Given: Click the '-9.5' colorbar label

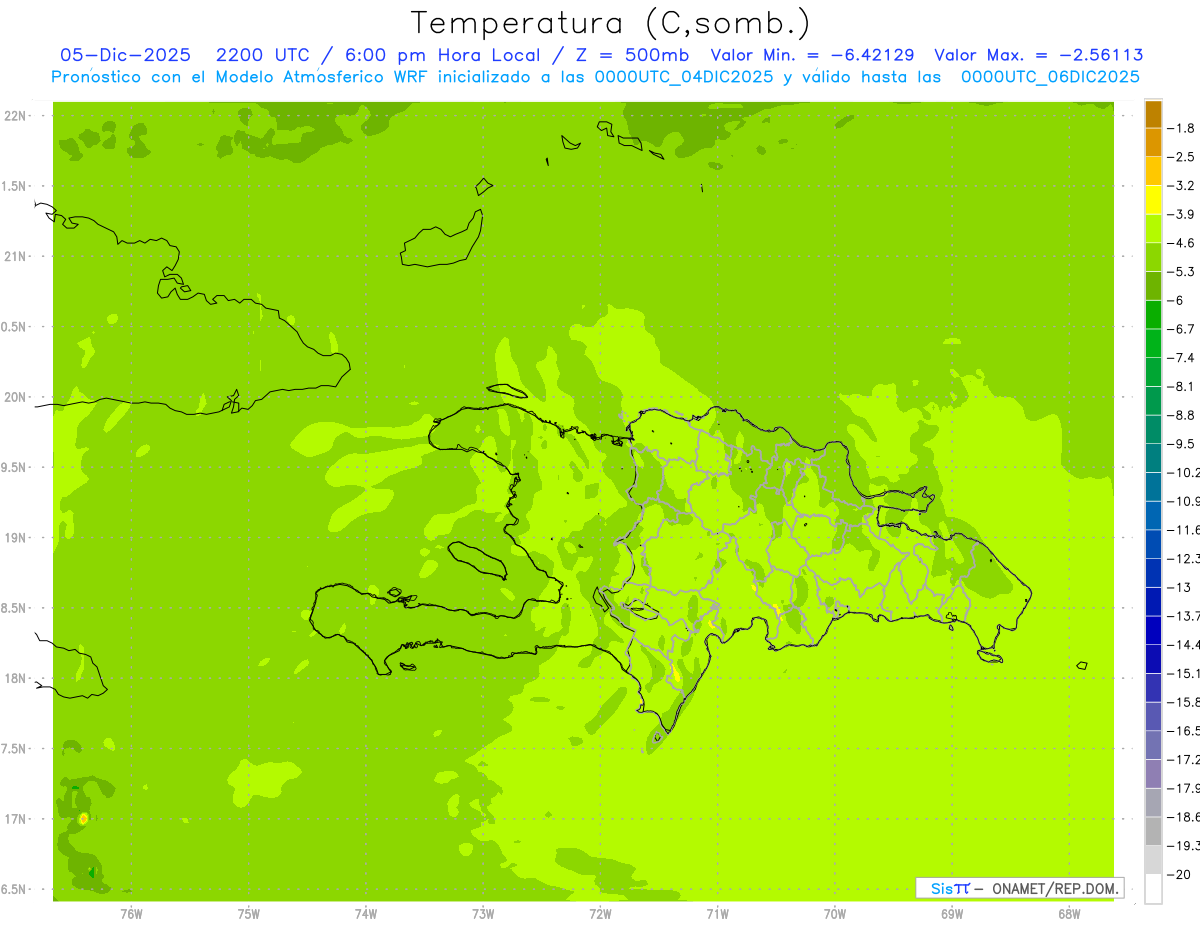Looking at the screenshot, I should [1181, 444].
